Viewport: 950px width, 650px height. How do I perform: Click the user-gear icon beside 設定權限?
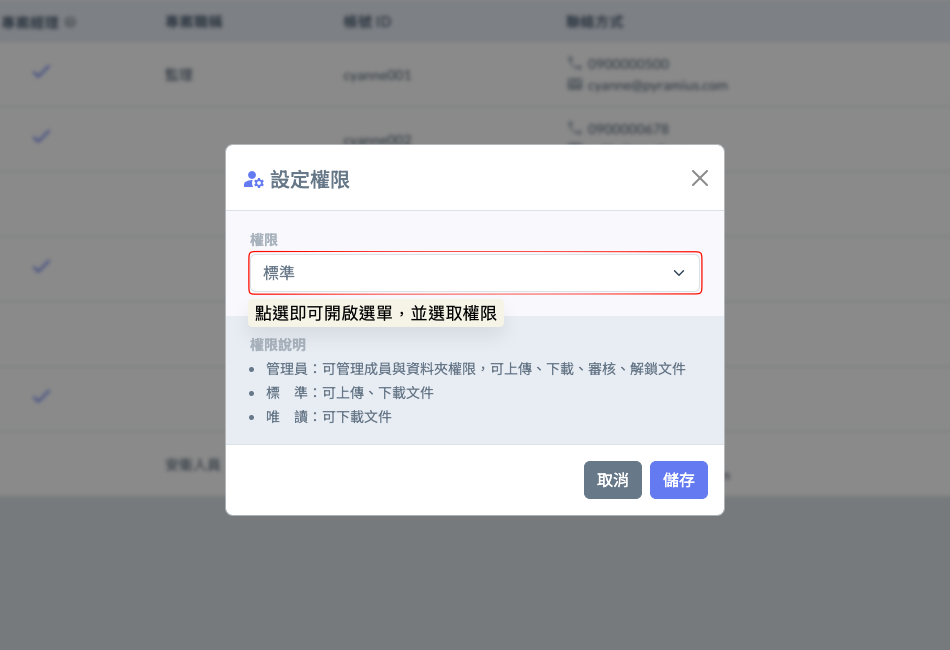coord(254,180)
